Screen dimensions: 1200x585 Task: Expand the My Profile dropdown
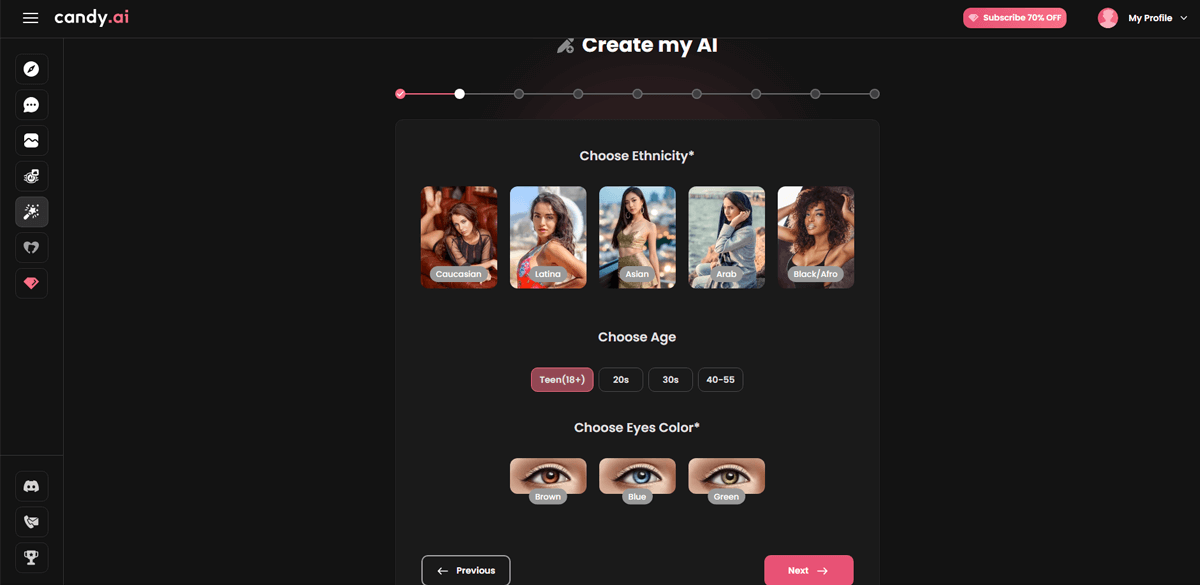(1135, 18)
